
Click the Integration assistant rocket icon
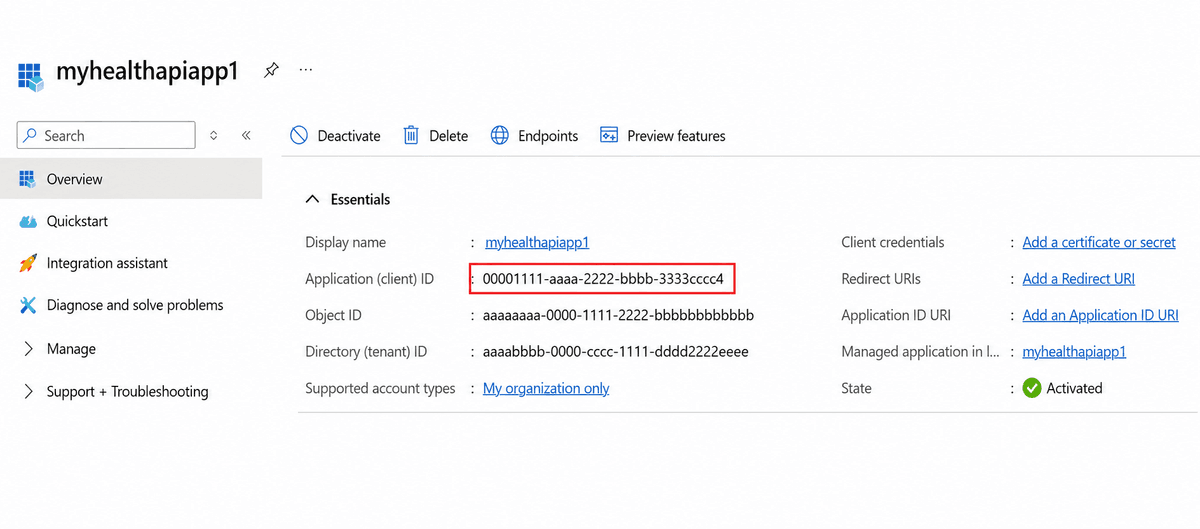click(28, 263)
